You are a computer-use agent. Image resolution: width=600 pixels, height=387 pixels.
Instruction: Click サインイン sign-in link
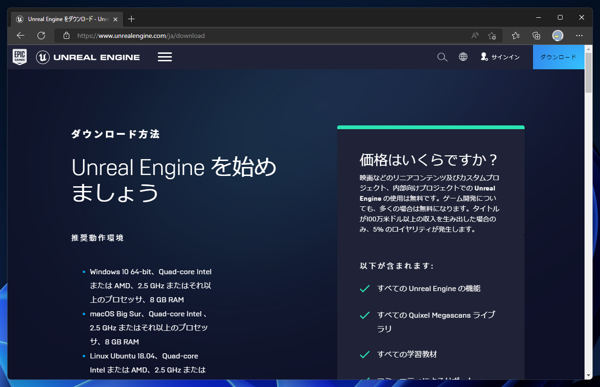pos(500,57)
